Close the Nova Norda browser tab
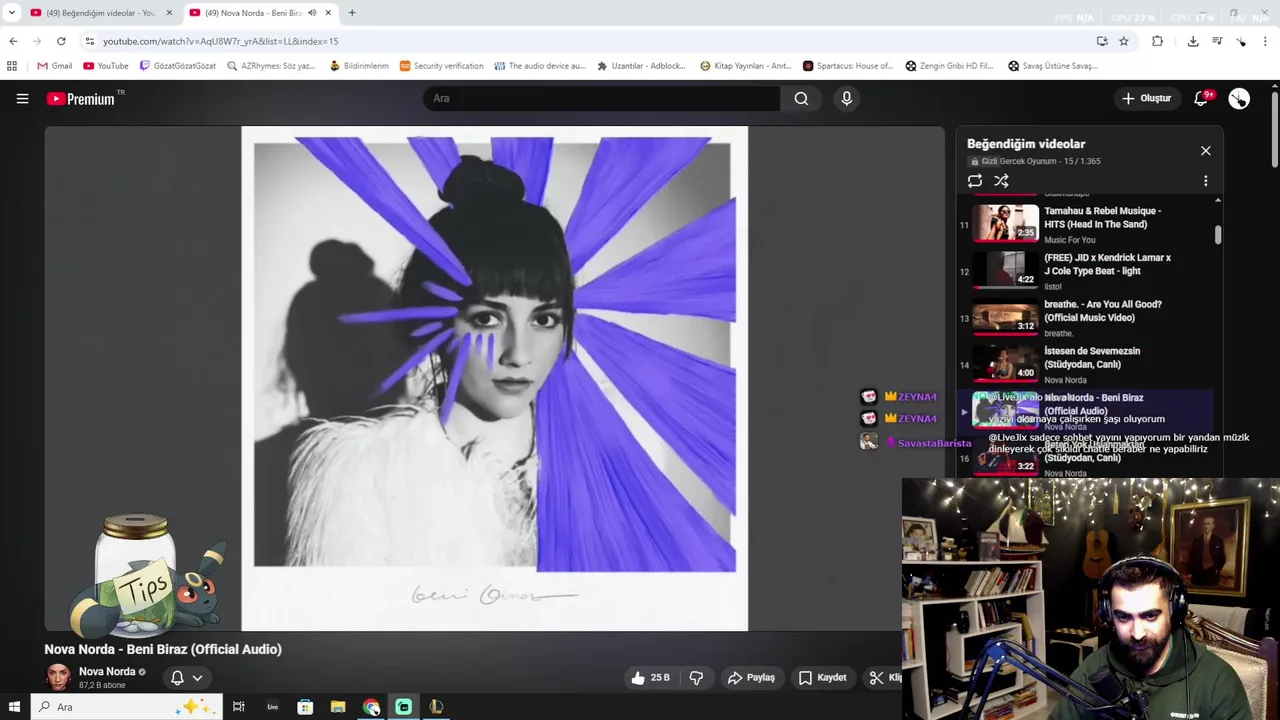1280x720 pixels. click(328, 13)
